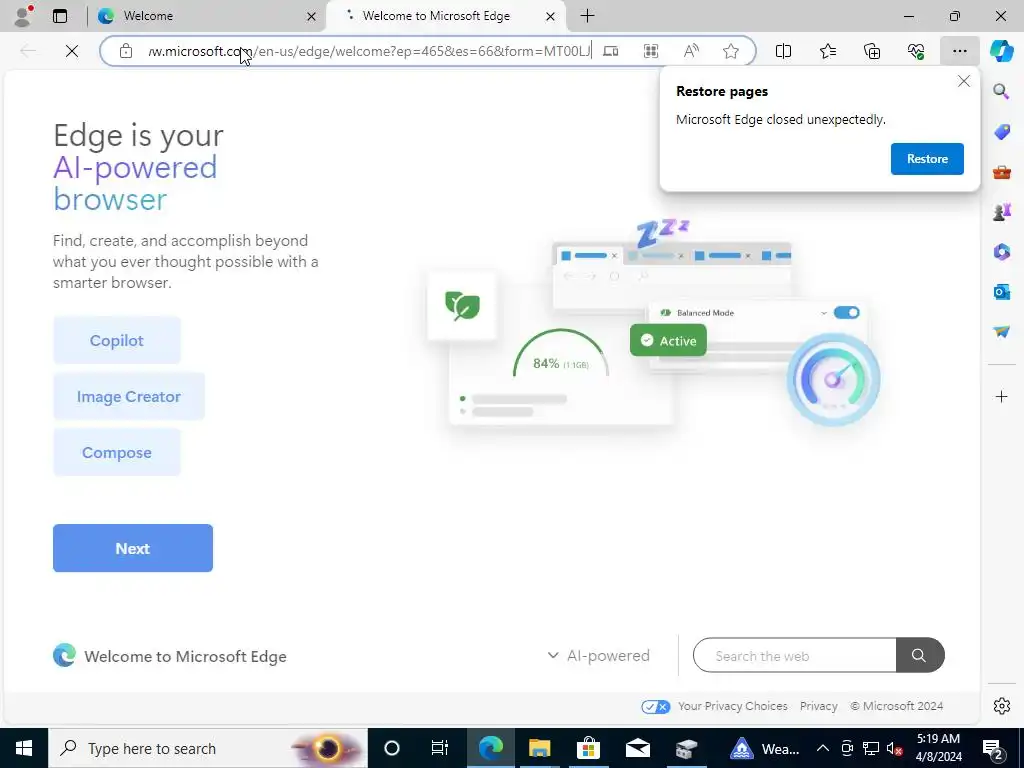The image size is (1024, 768).
Task: Open notification center icon
Action: pos(993,748)
